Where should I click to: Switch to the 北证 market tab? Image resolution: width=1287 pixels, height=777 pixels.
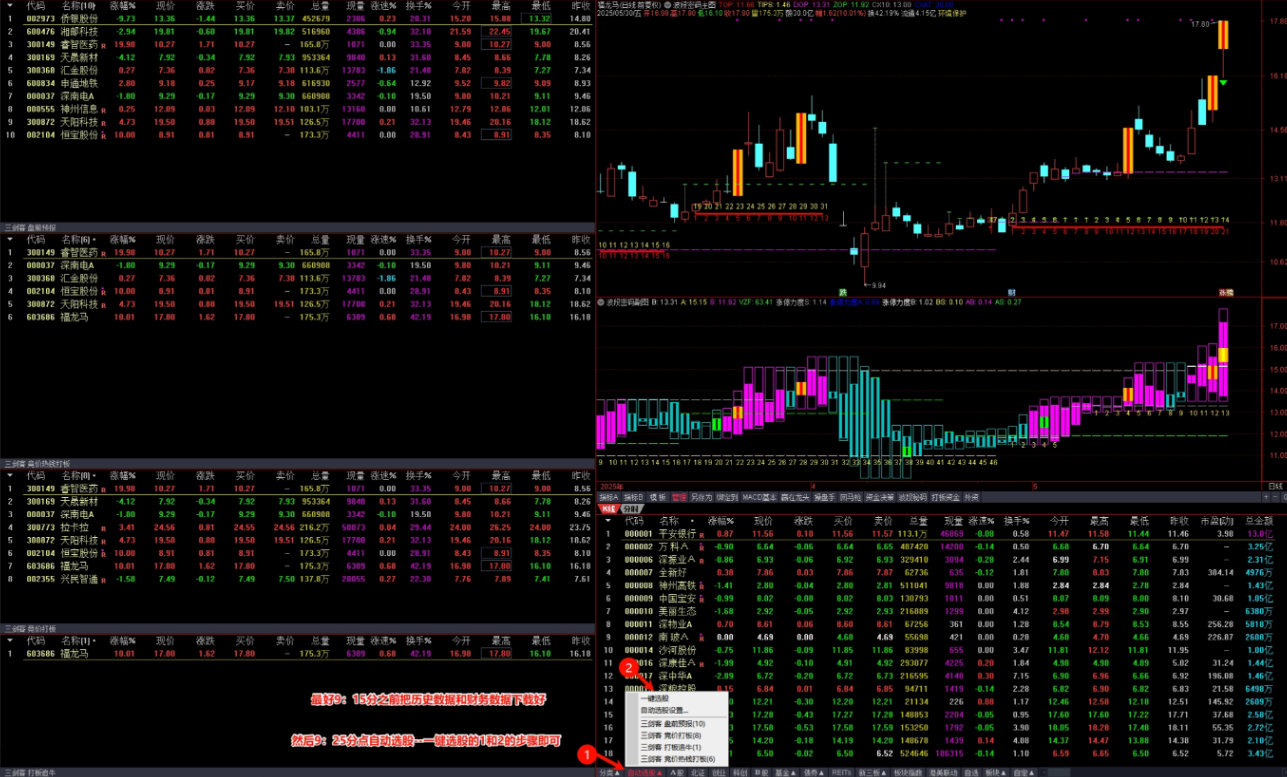point(697,772)
